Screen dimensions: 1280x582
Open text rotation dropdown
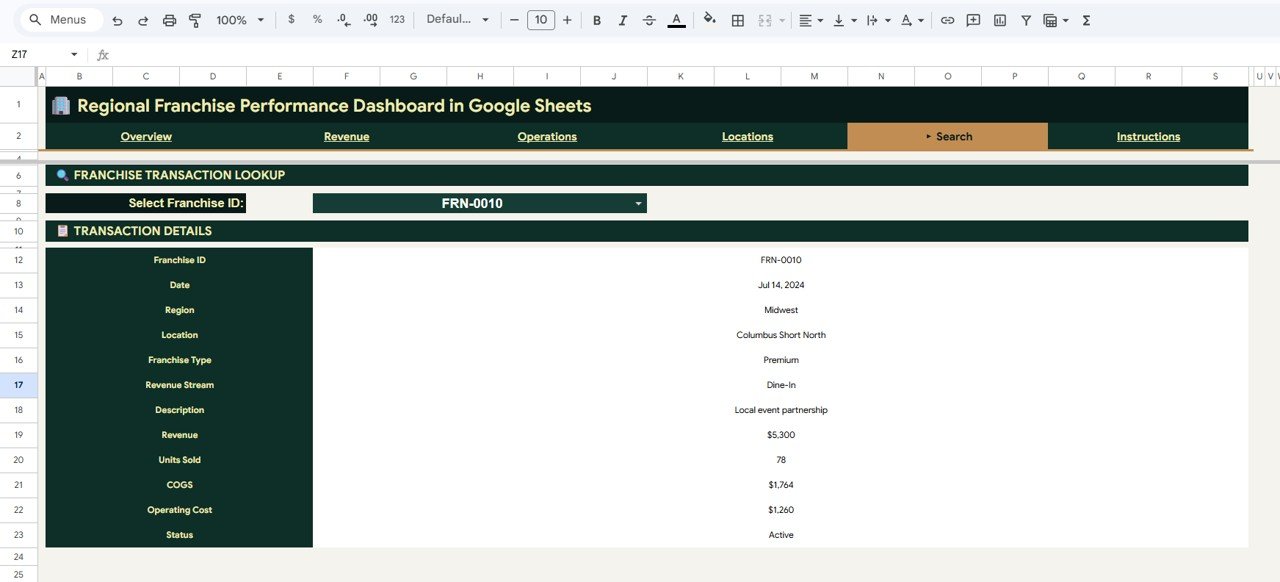click(911, 20)
